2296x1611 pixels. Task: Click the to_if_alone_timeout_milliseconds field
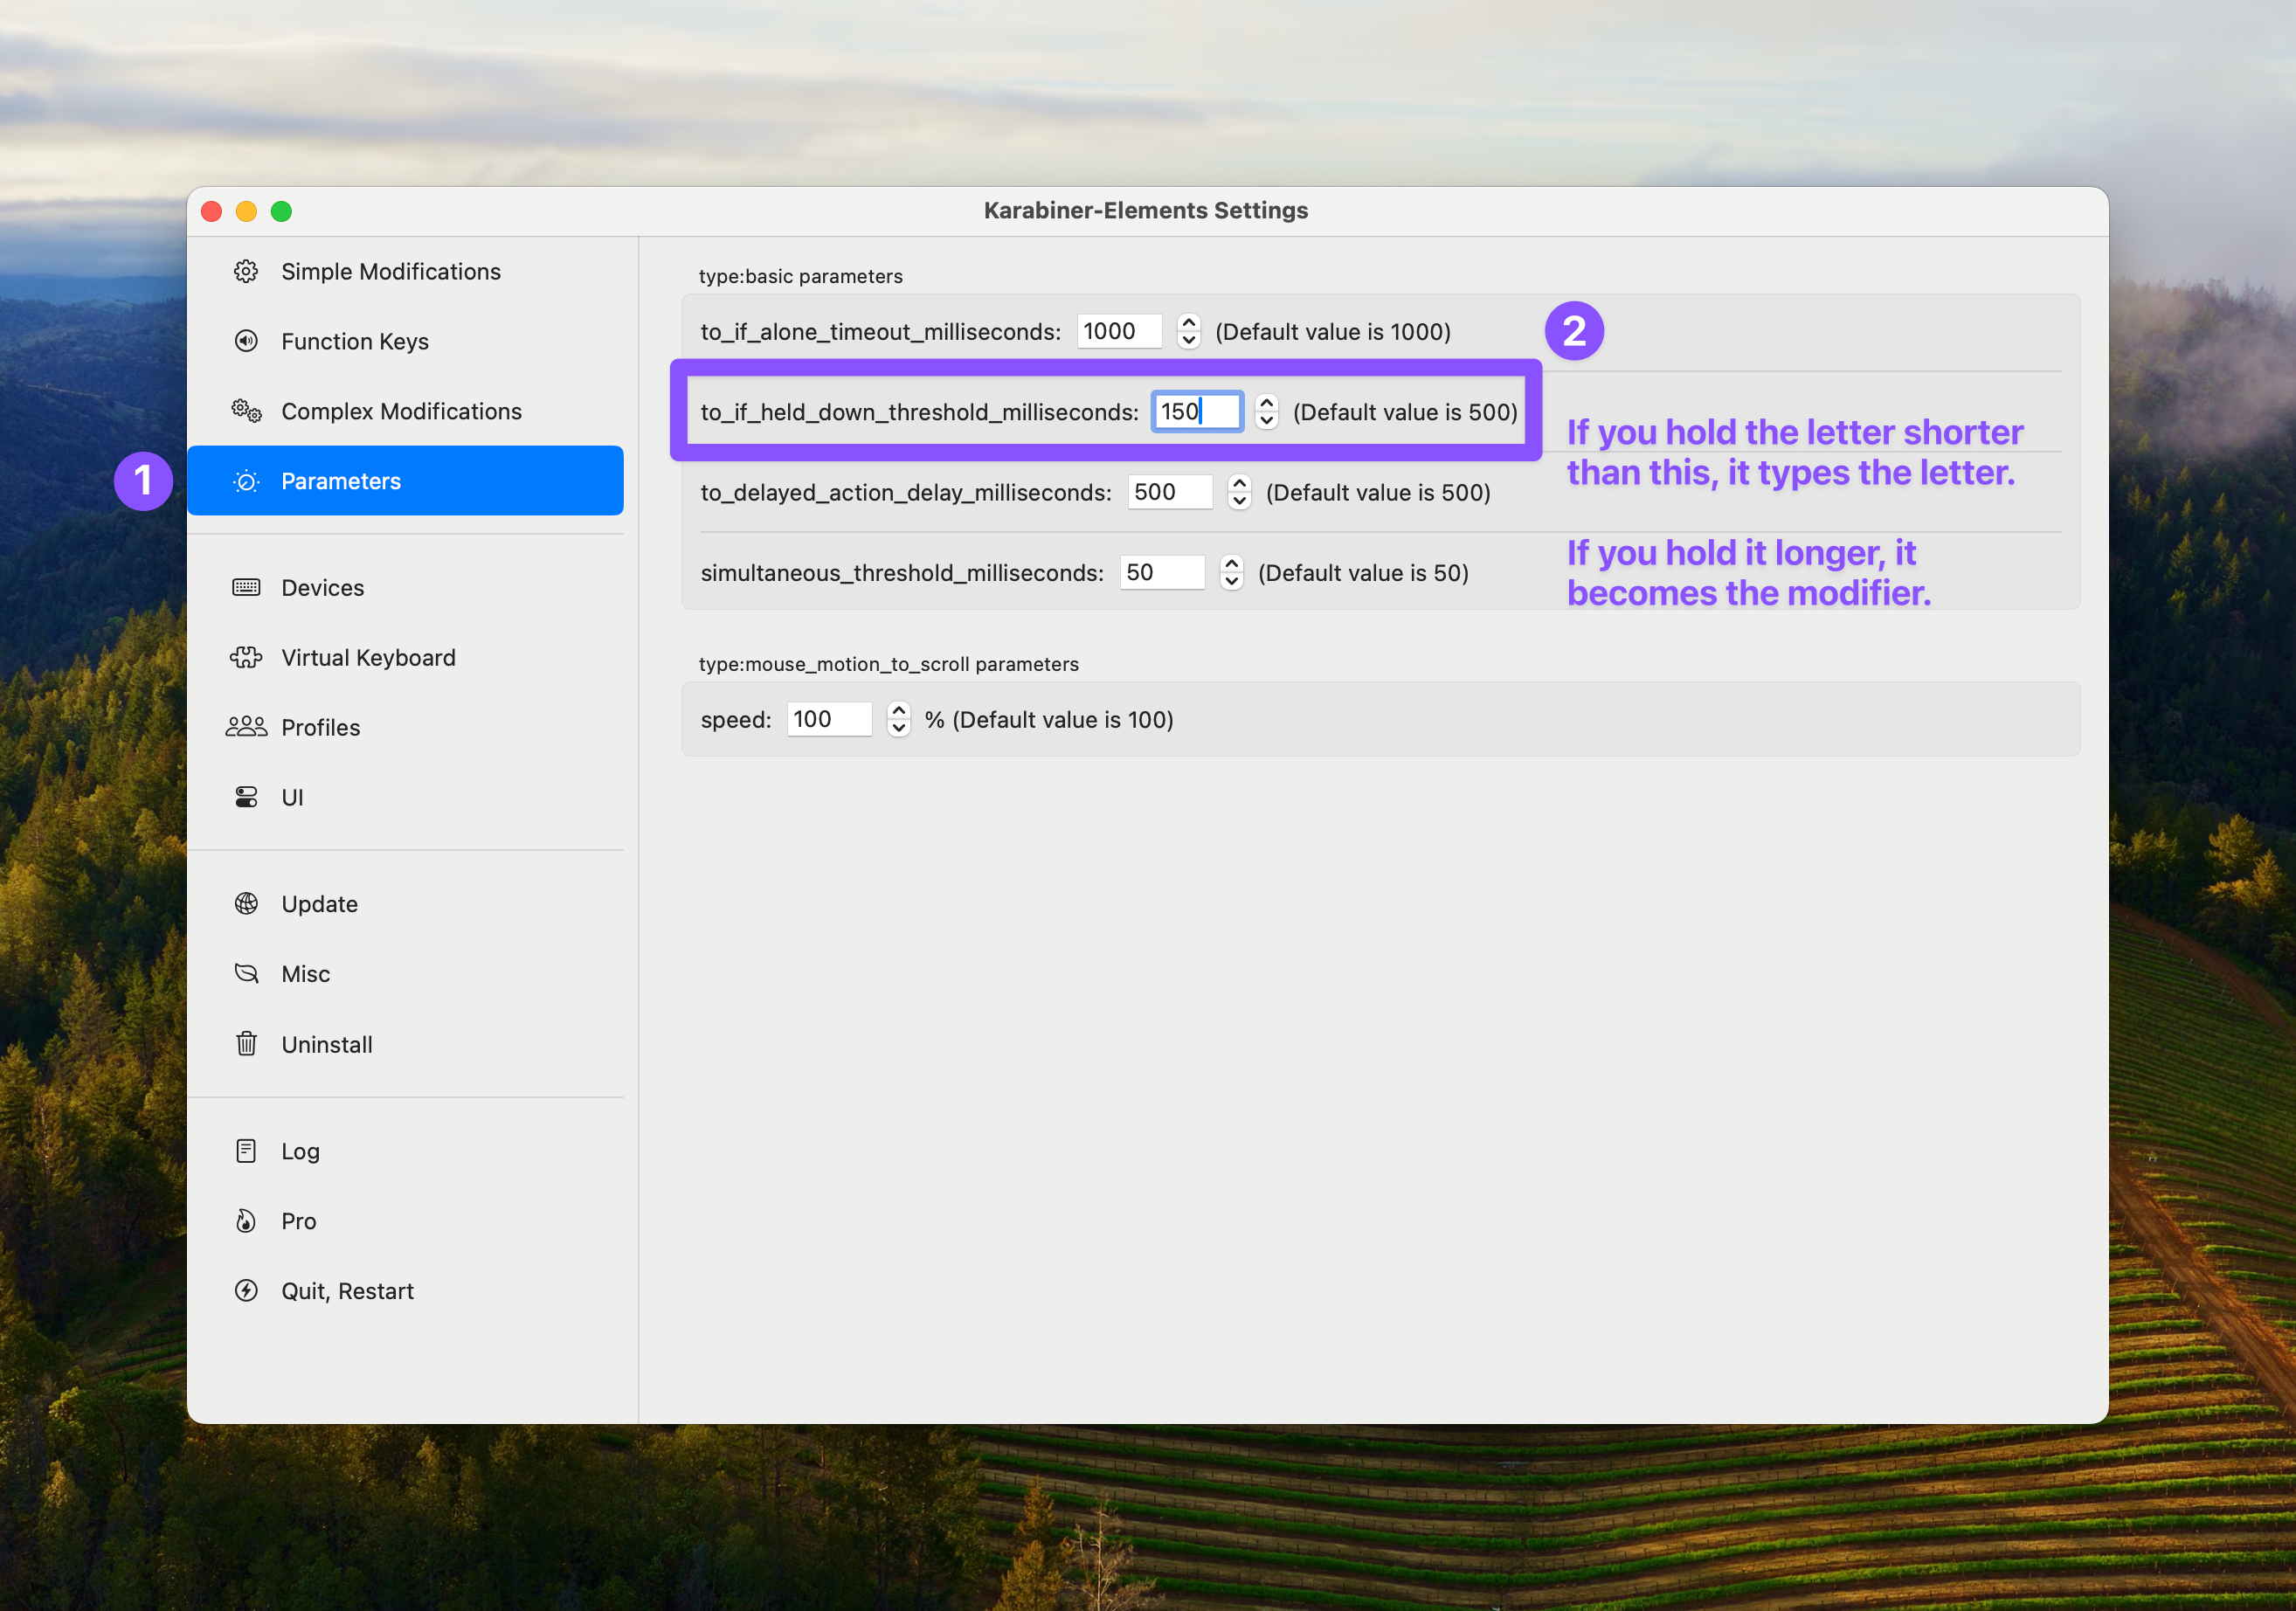pyautogui.click(x=1119, y=331)
